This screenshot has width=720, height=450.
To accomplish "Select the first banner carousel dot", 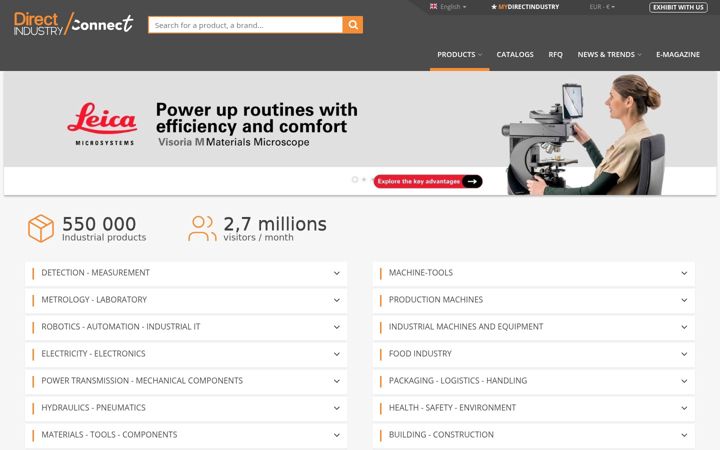I will click(x=354, y=180).
